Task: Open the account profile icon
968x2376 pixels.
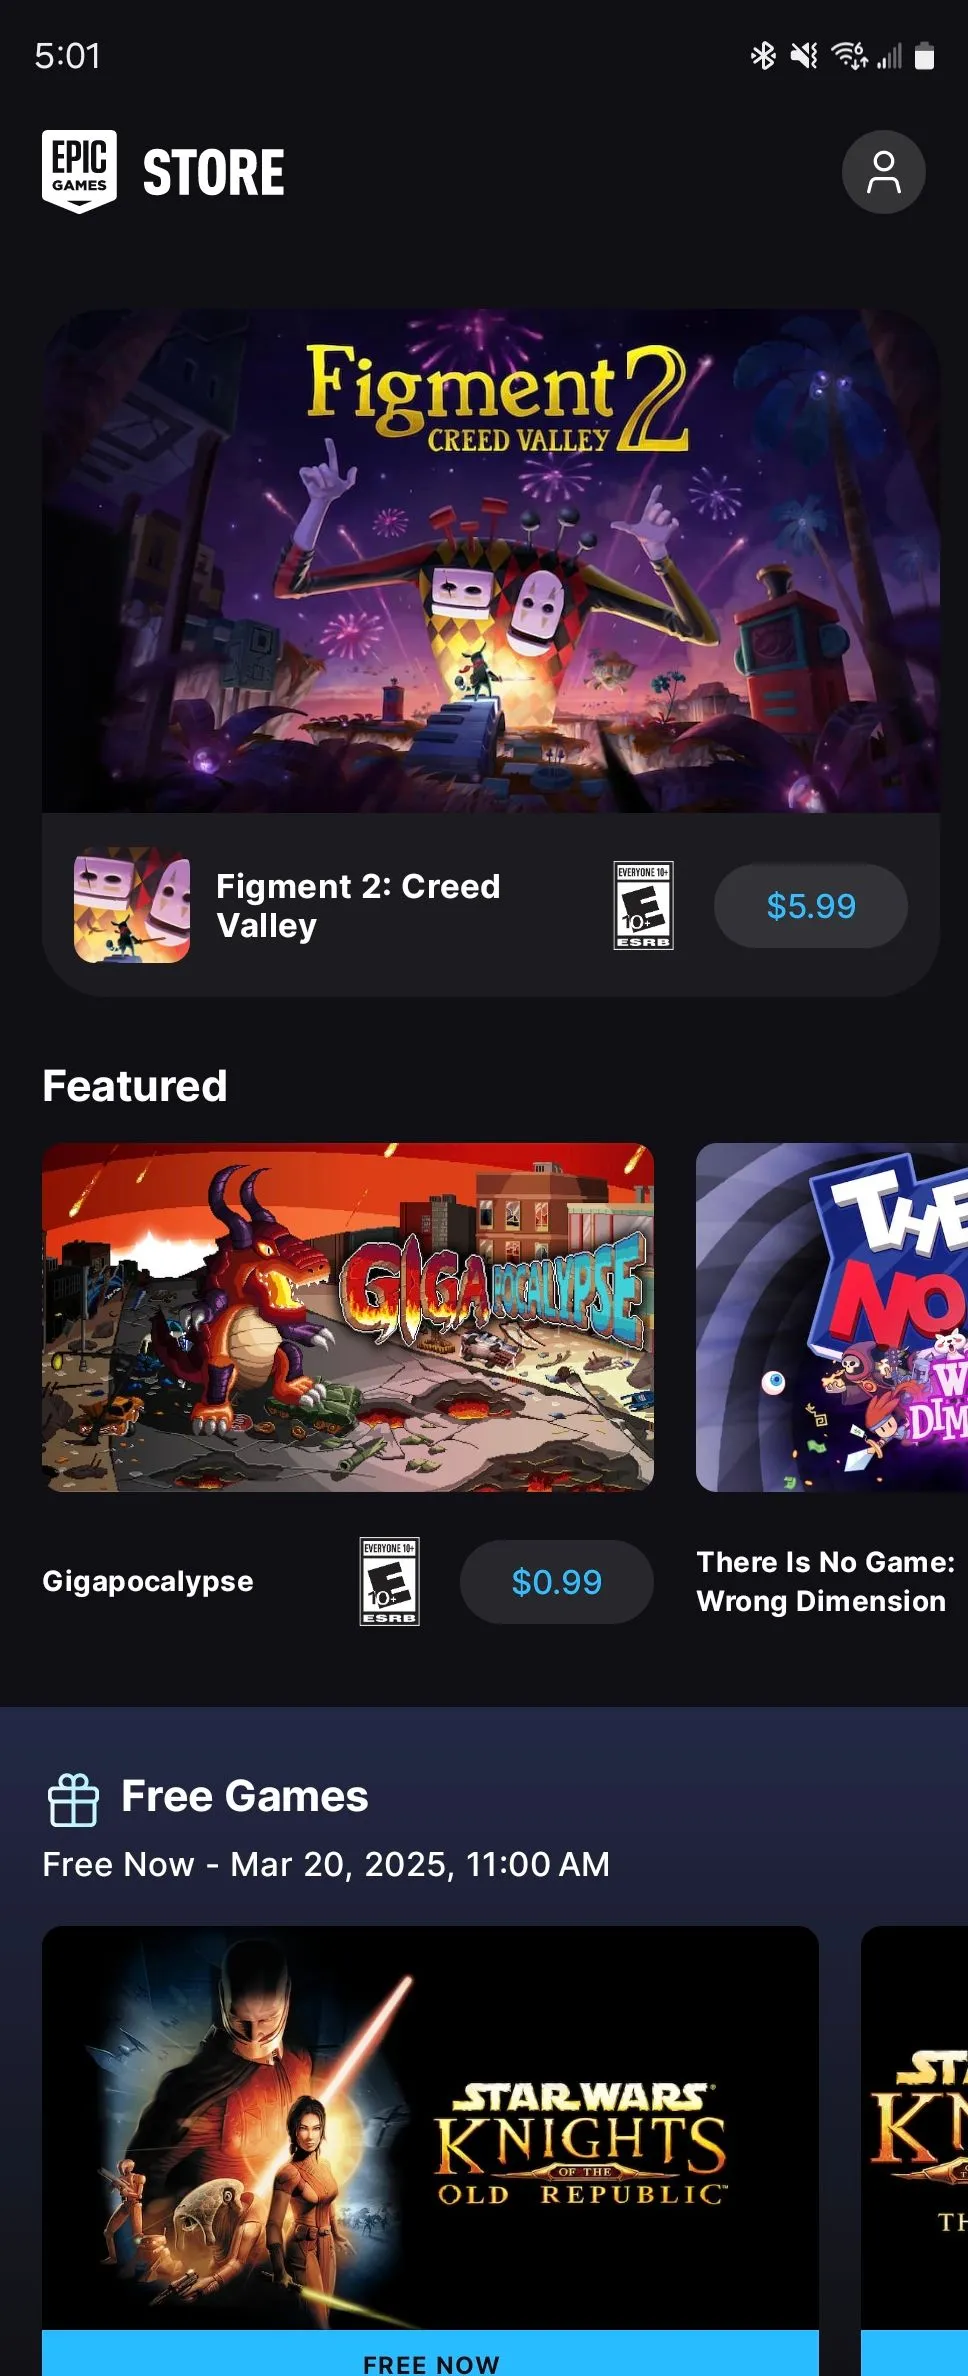Action: click(884, 171)
